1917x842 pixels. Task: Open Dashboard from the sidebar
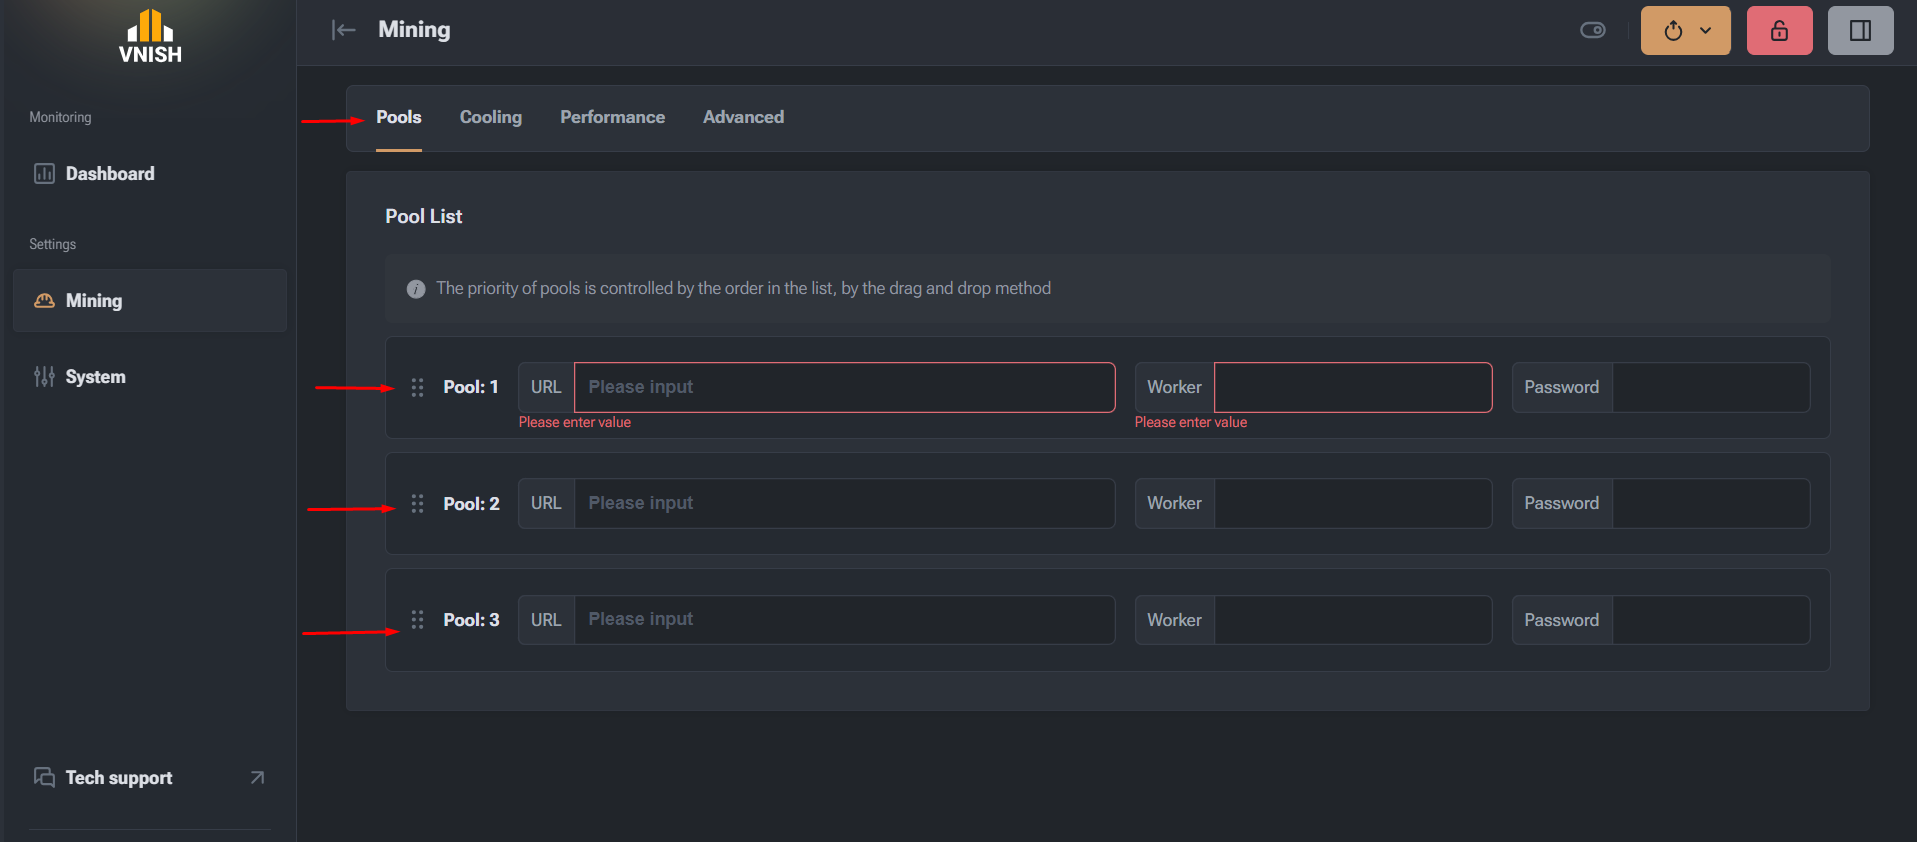pyautogui.click(x=150, y=173)
